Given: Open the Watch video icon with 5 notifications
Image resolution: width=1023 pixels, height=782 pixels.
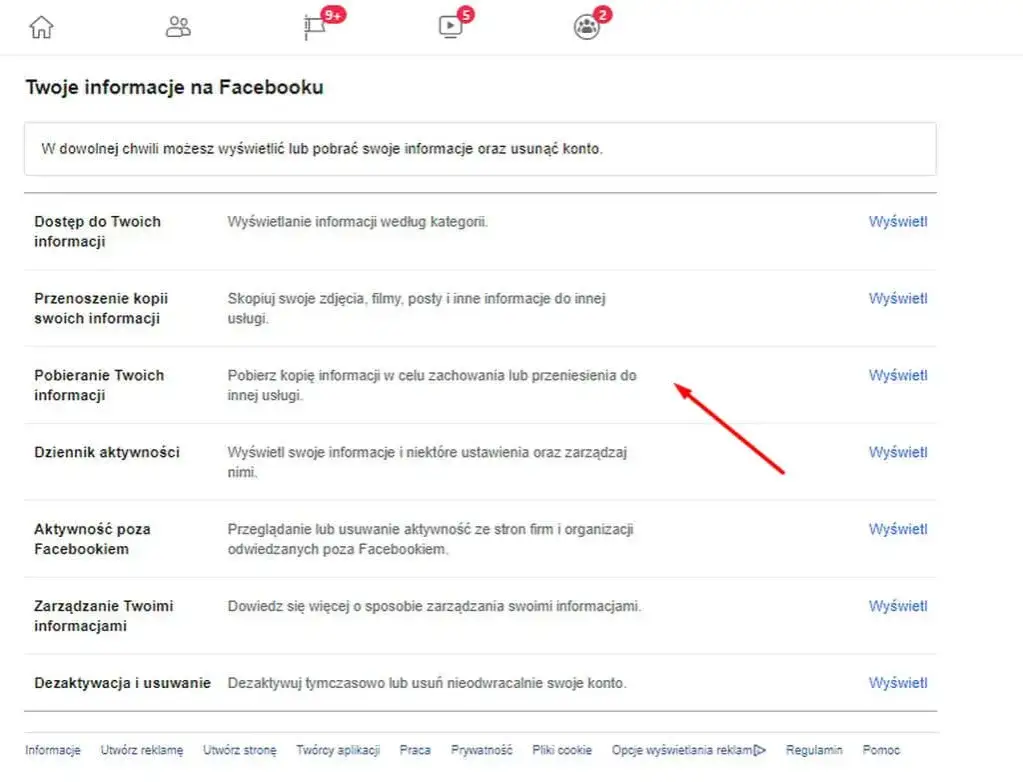Looking at the screenshot, I should coord(450,26).
